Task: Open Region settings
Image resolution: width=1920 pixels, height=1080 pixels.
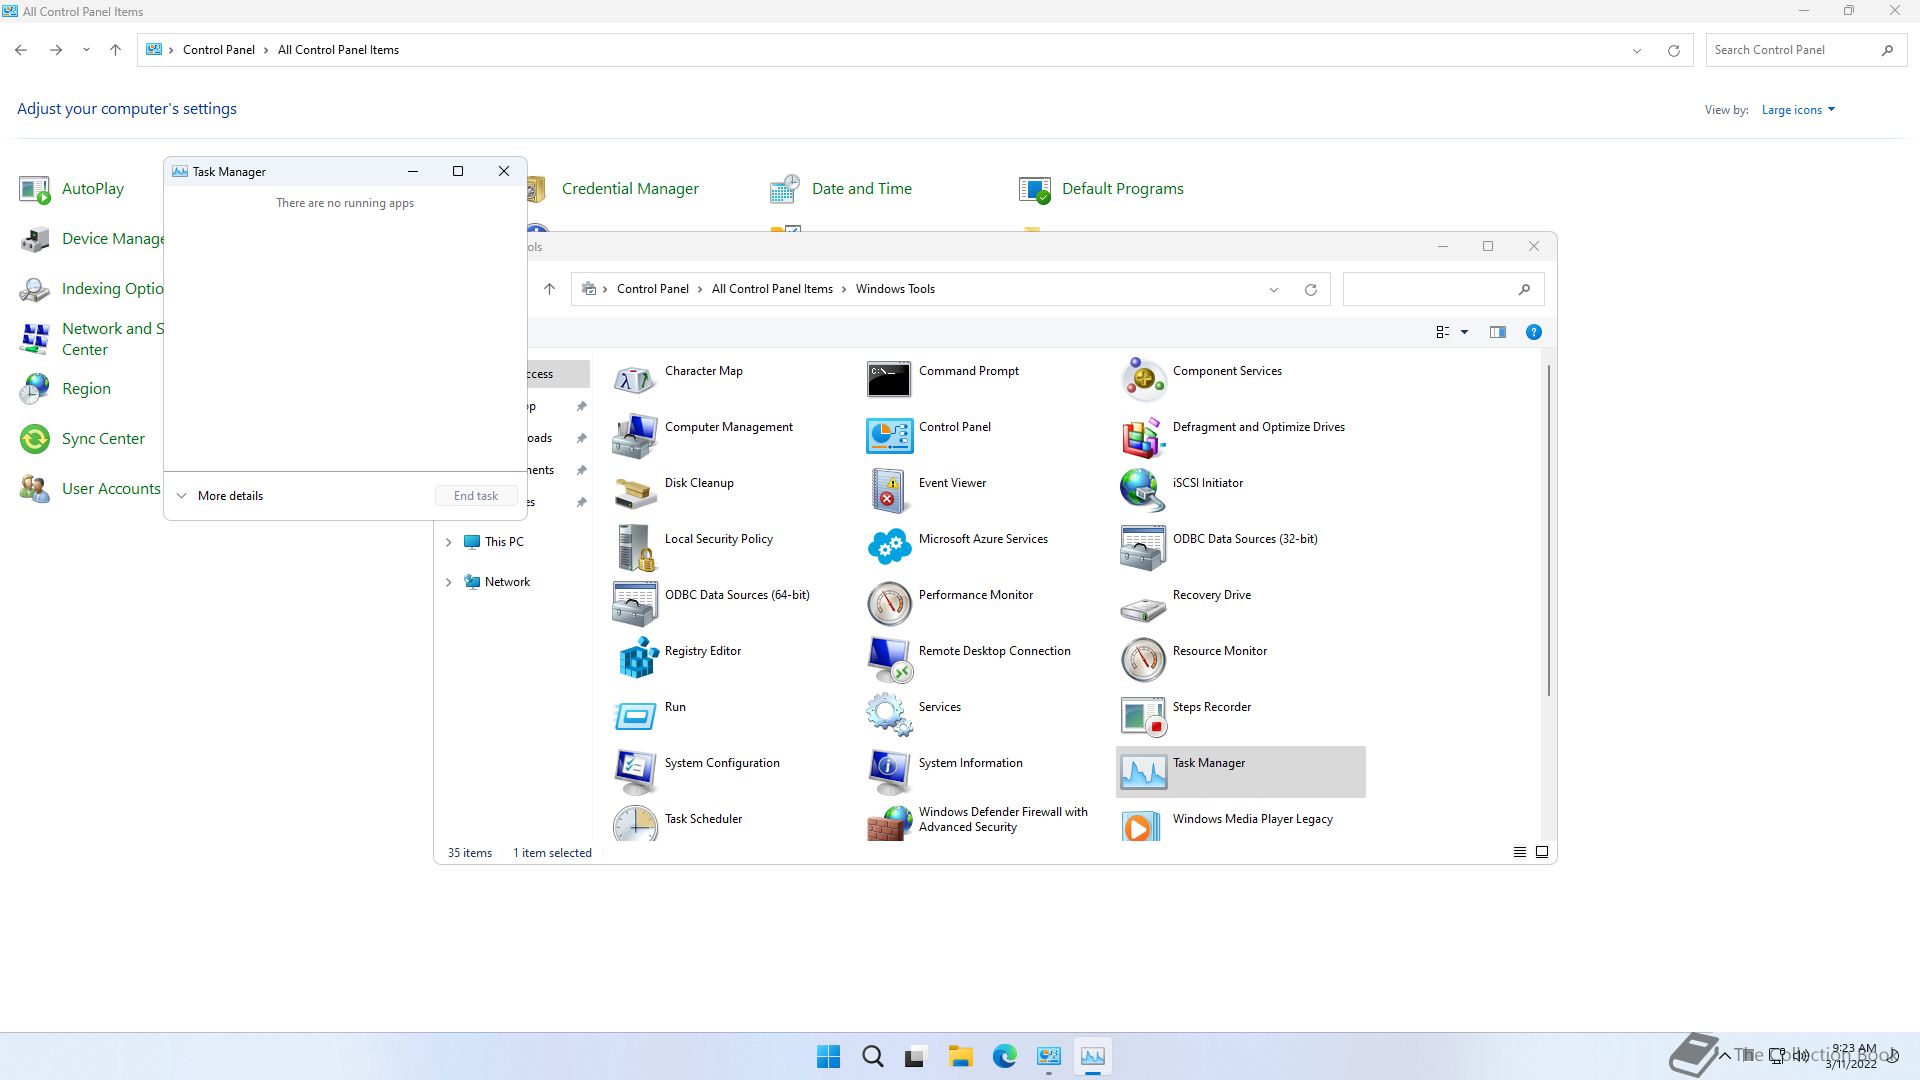Action: click(x=86, y=389)
